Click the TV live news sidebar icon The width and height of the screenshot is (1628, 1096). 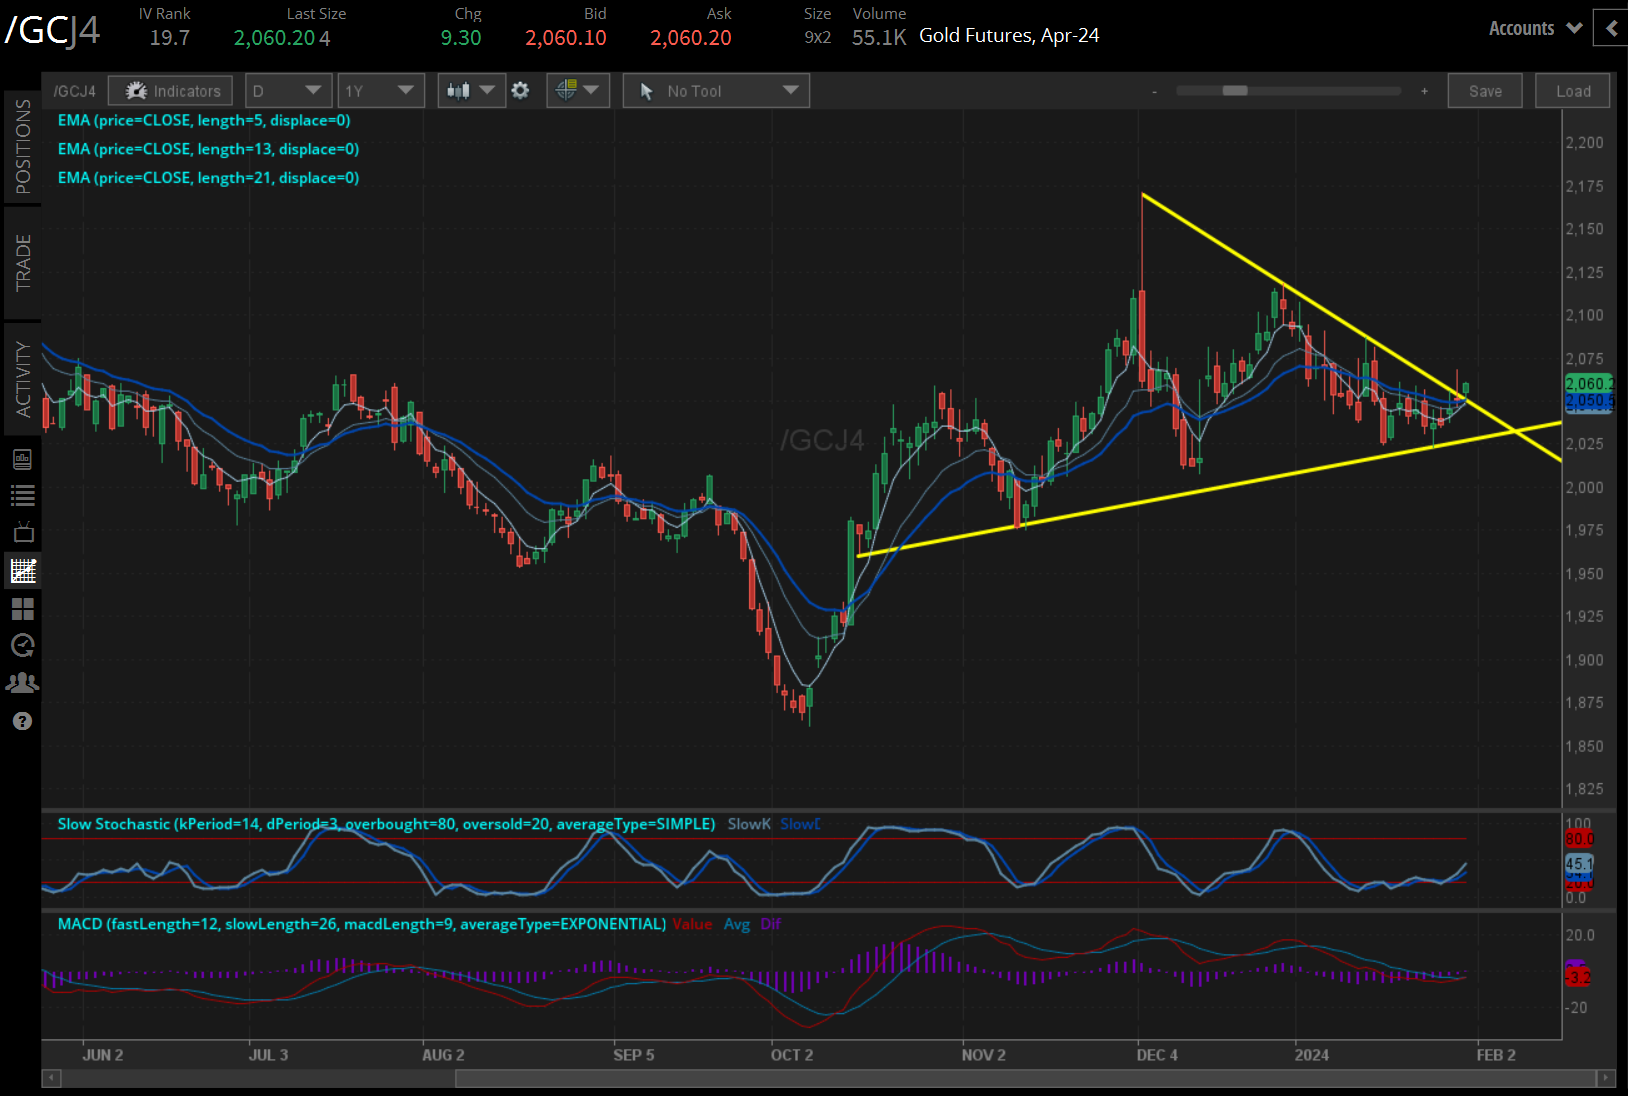click(22, 532)
